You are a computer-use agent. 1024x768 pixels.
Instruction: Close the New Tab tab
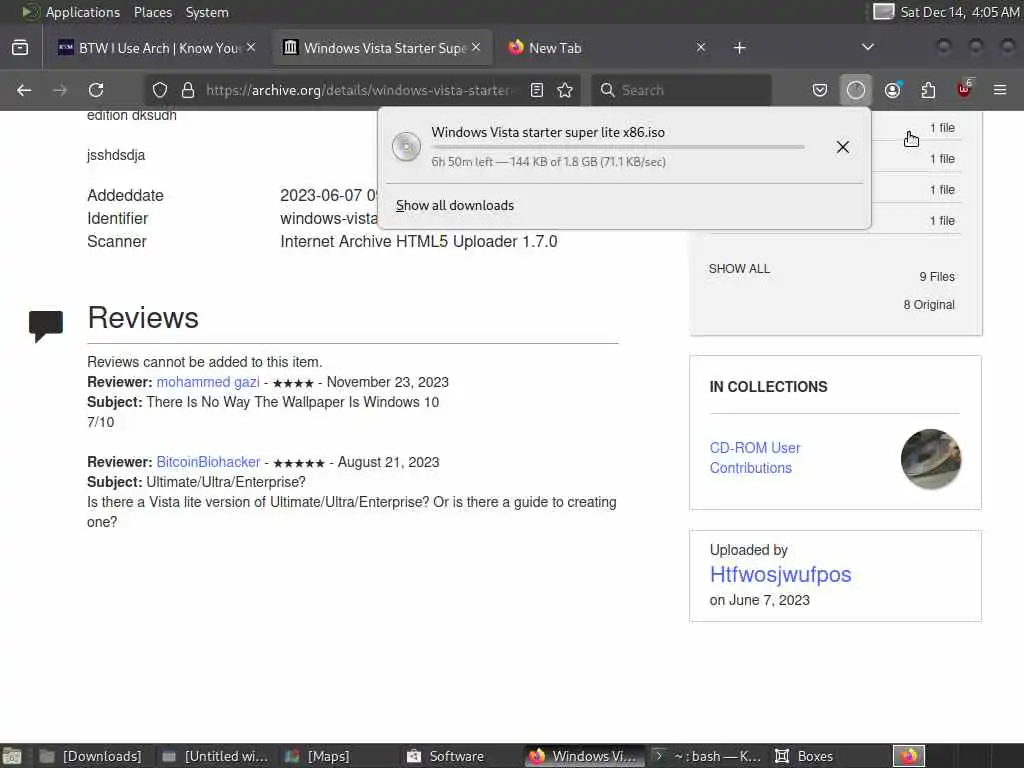click(701, 48)
